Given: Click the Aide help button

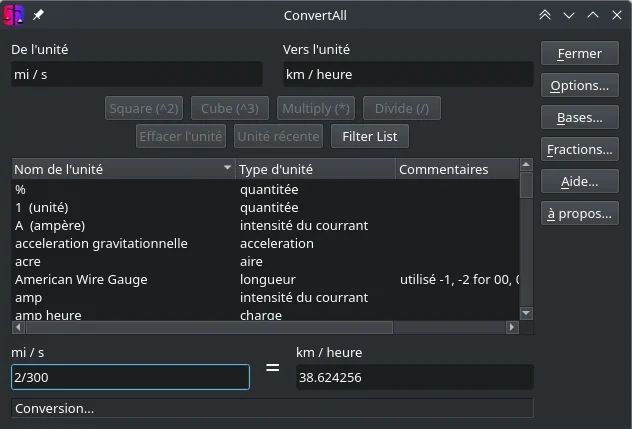Looking at the screenshot, I should 579,182.
